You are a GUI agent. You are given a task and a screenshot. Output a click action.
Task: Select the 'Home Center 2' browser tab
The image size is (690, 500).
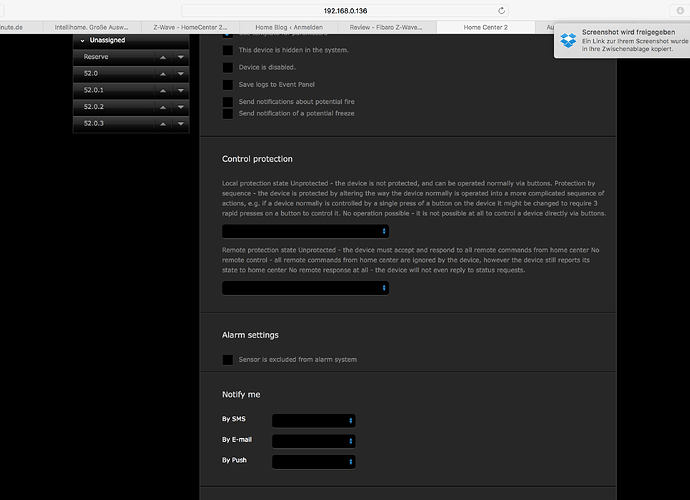coord(485,27)
